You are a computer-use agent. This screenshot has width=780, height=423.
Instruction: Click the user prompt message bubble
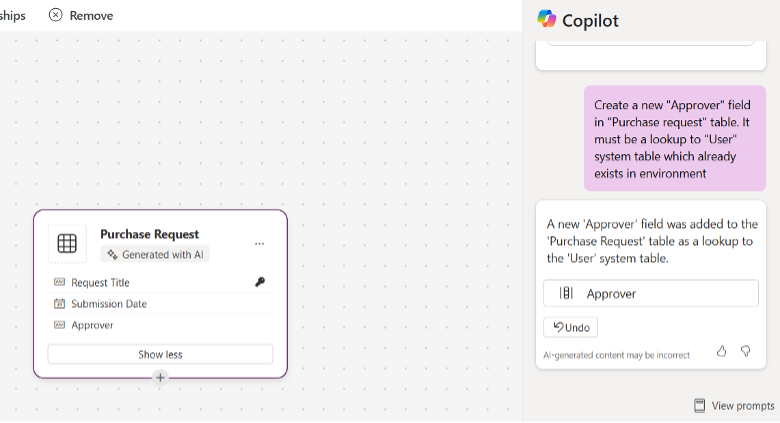[675, 138]
